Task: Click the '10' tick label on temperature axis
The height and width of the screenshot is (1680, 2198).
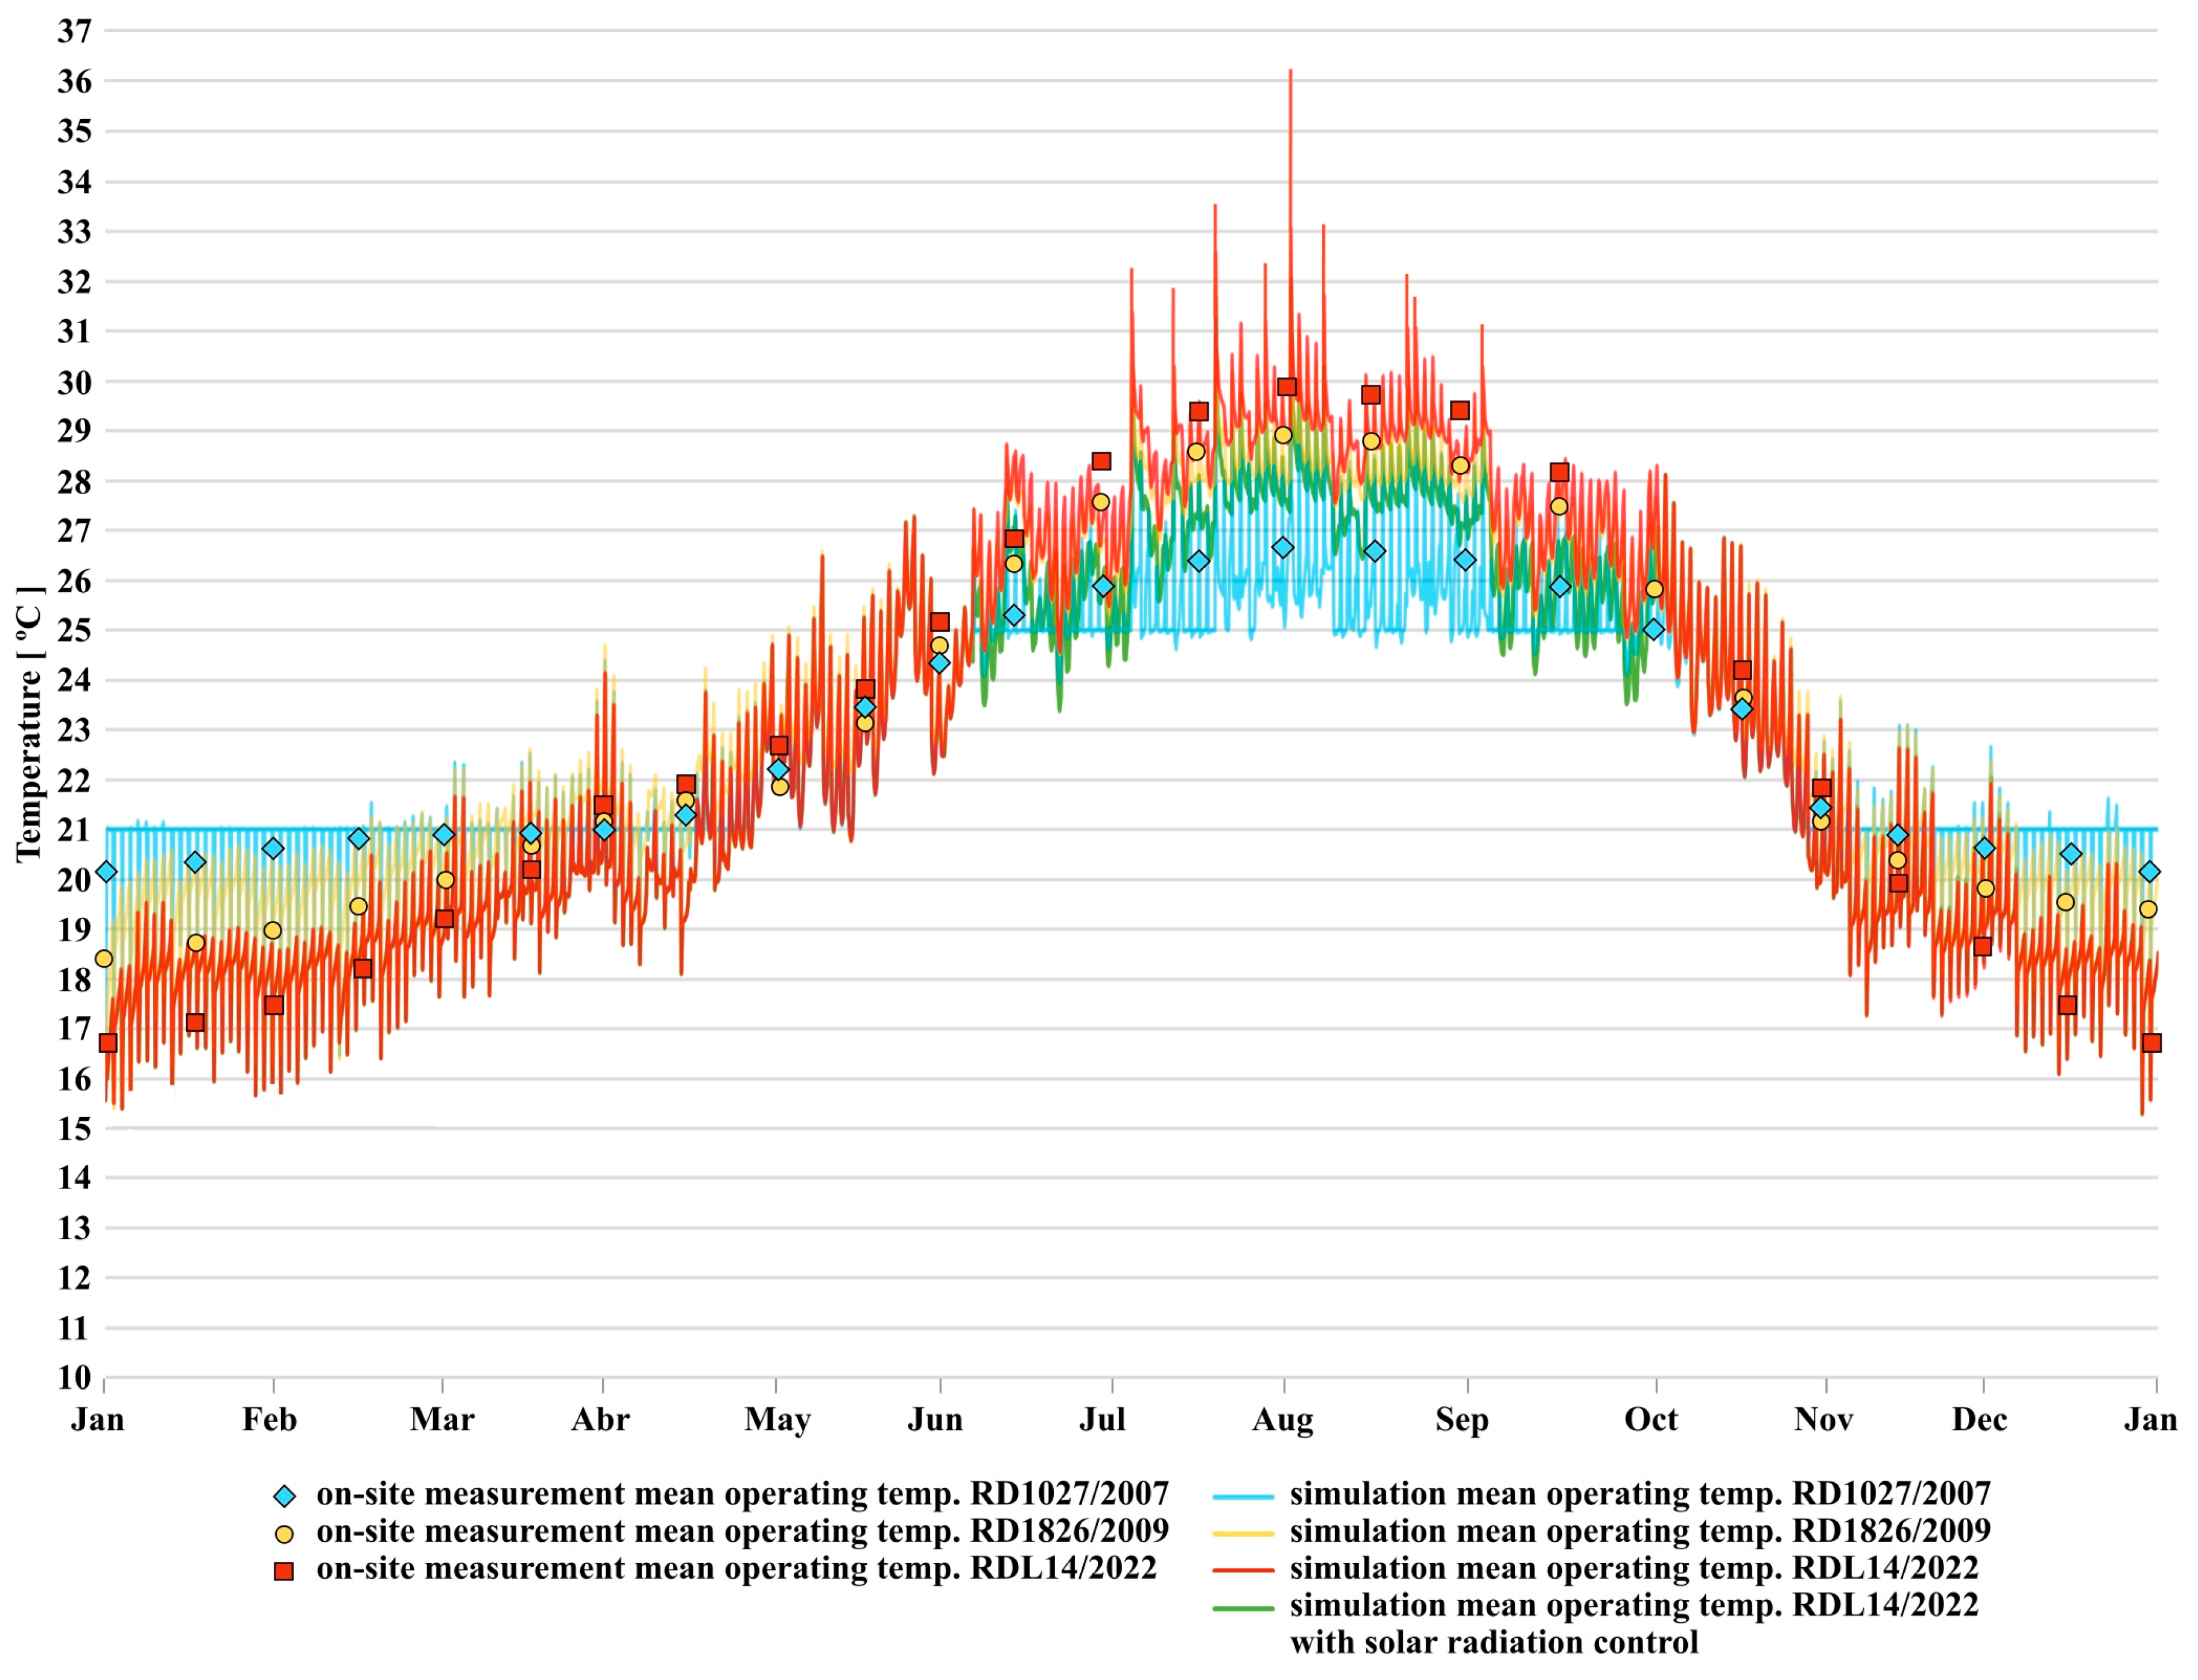Action: click(x=74, y=1378)
